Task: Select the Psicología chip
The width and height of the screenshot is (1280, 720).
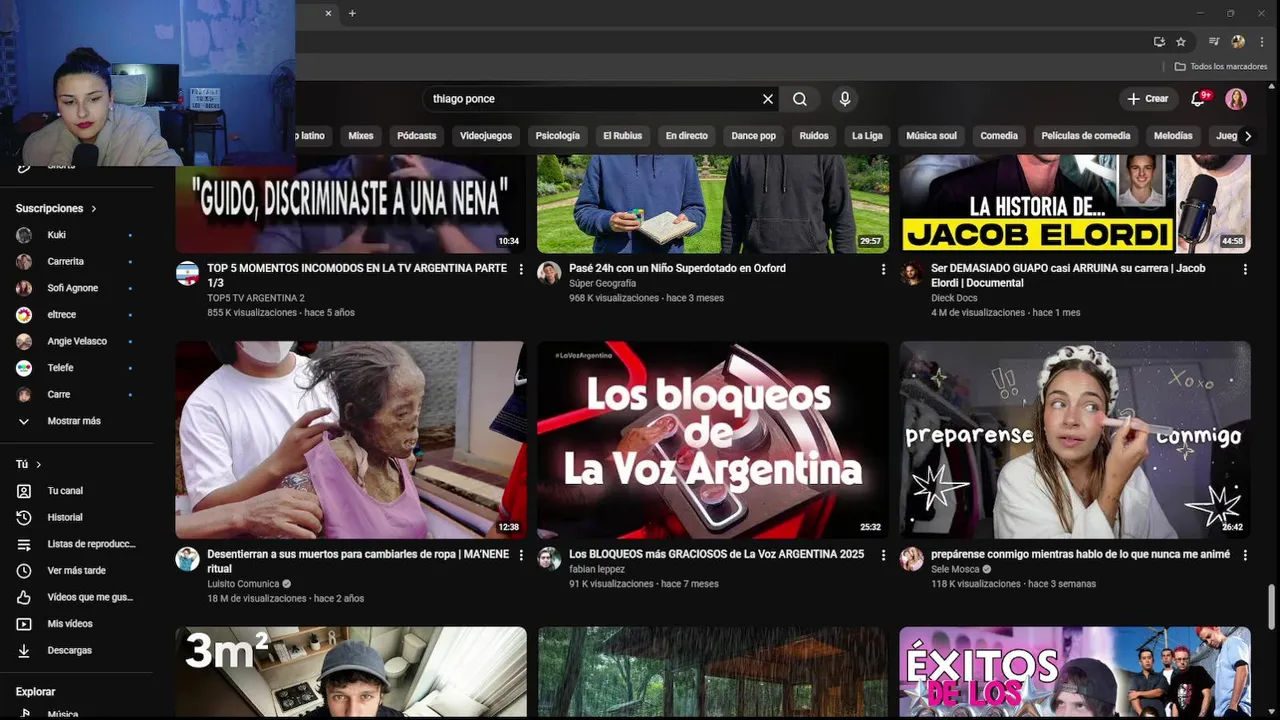Action: 557,136
